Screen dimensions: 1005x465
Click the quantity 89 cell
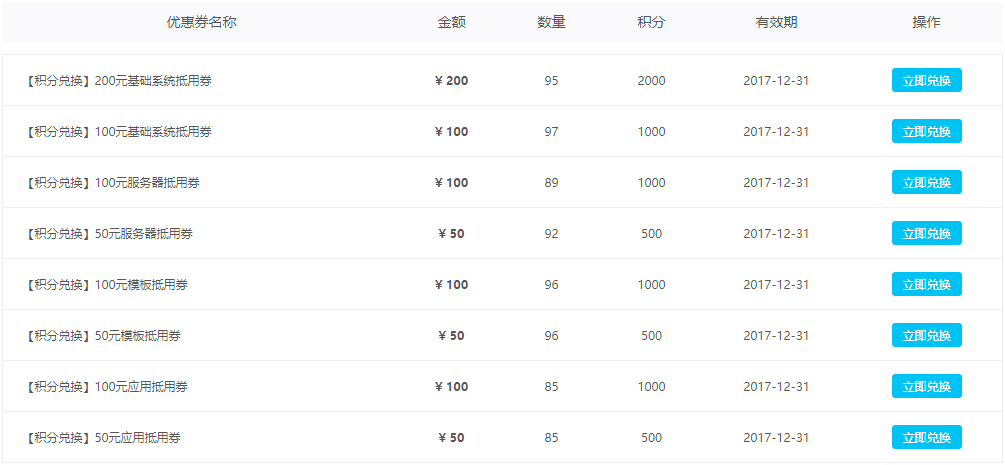[551, 183]
